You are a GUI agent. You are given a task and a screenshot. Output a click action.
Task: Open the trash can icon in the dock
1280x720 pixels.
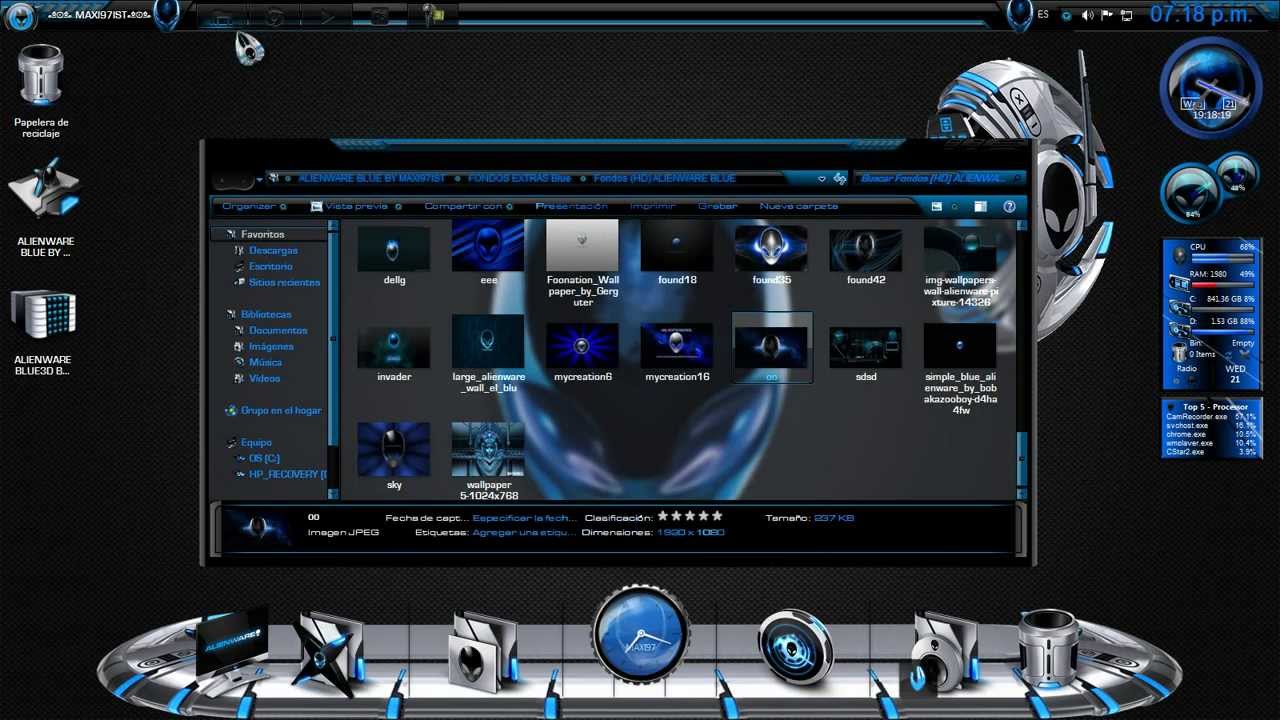(x=1048, y=648)
